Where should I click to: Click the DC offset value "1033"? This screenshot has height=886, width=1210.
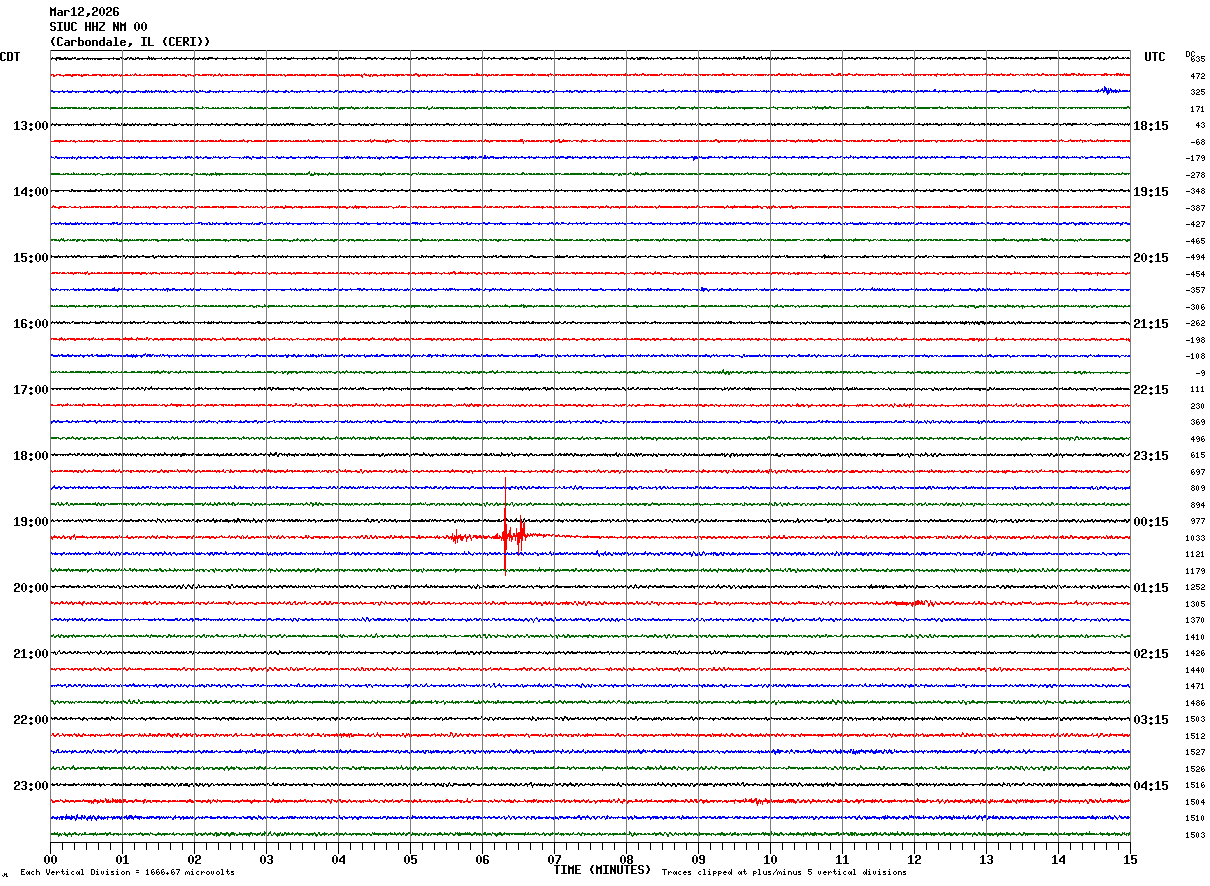[x=1195, y=538]
